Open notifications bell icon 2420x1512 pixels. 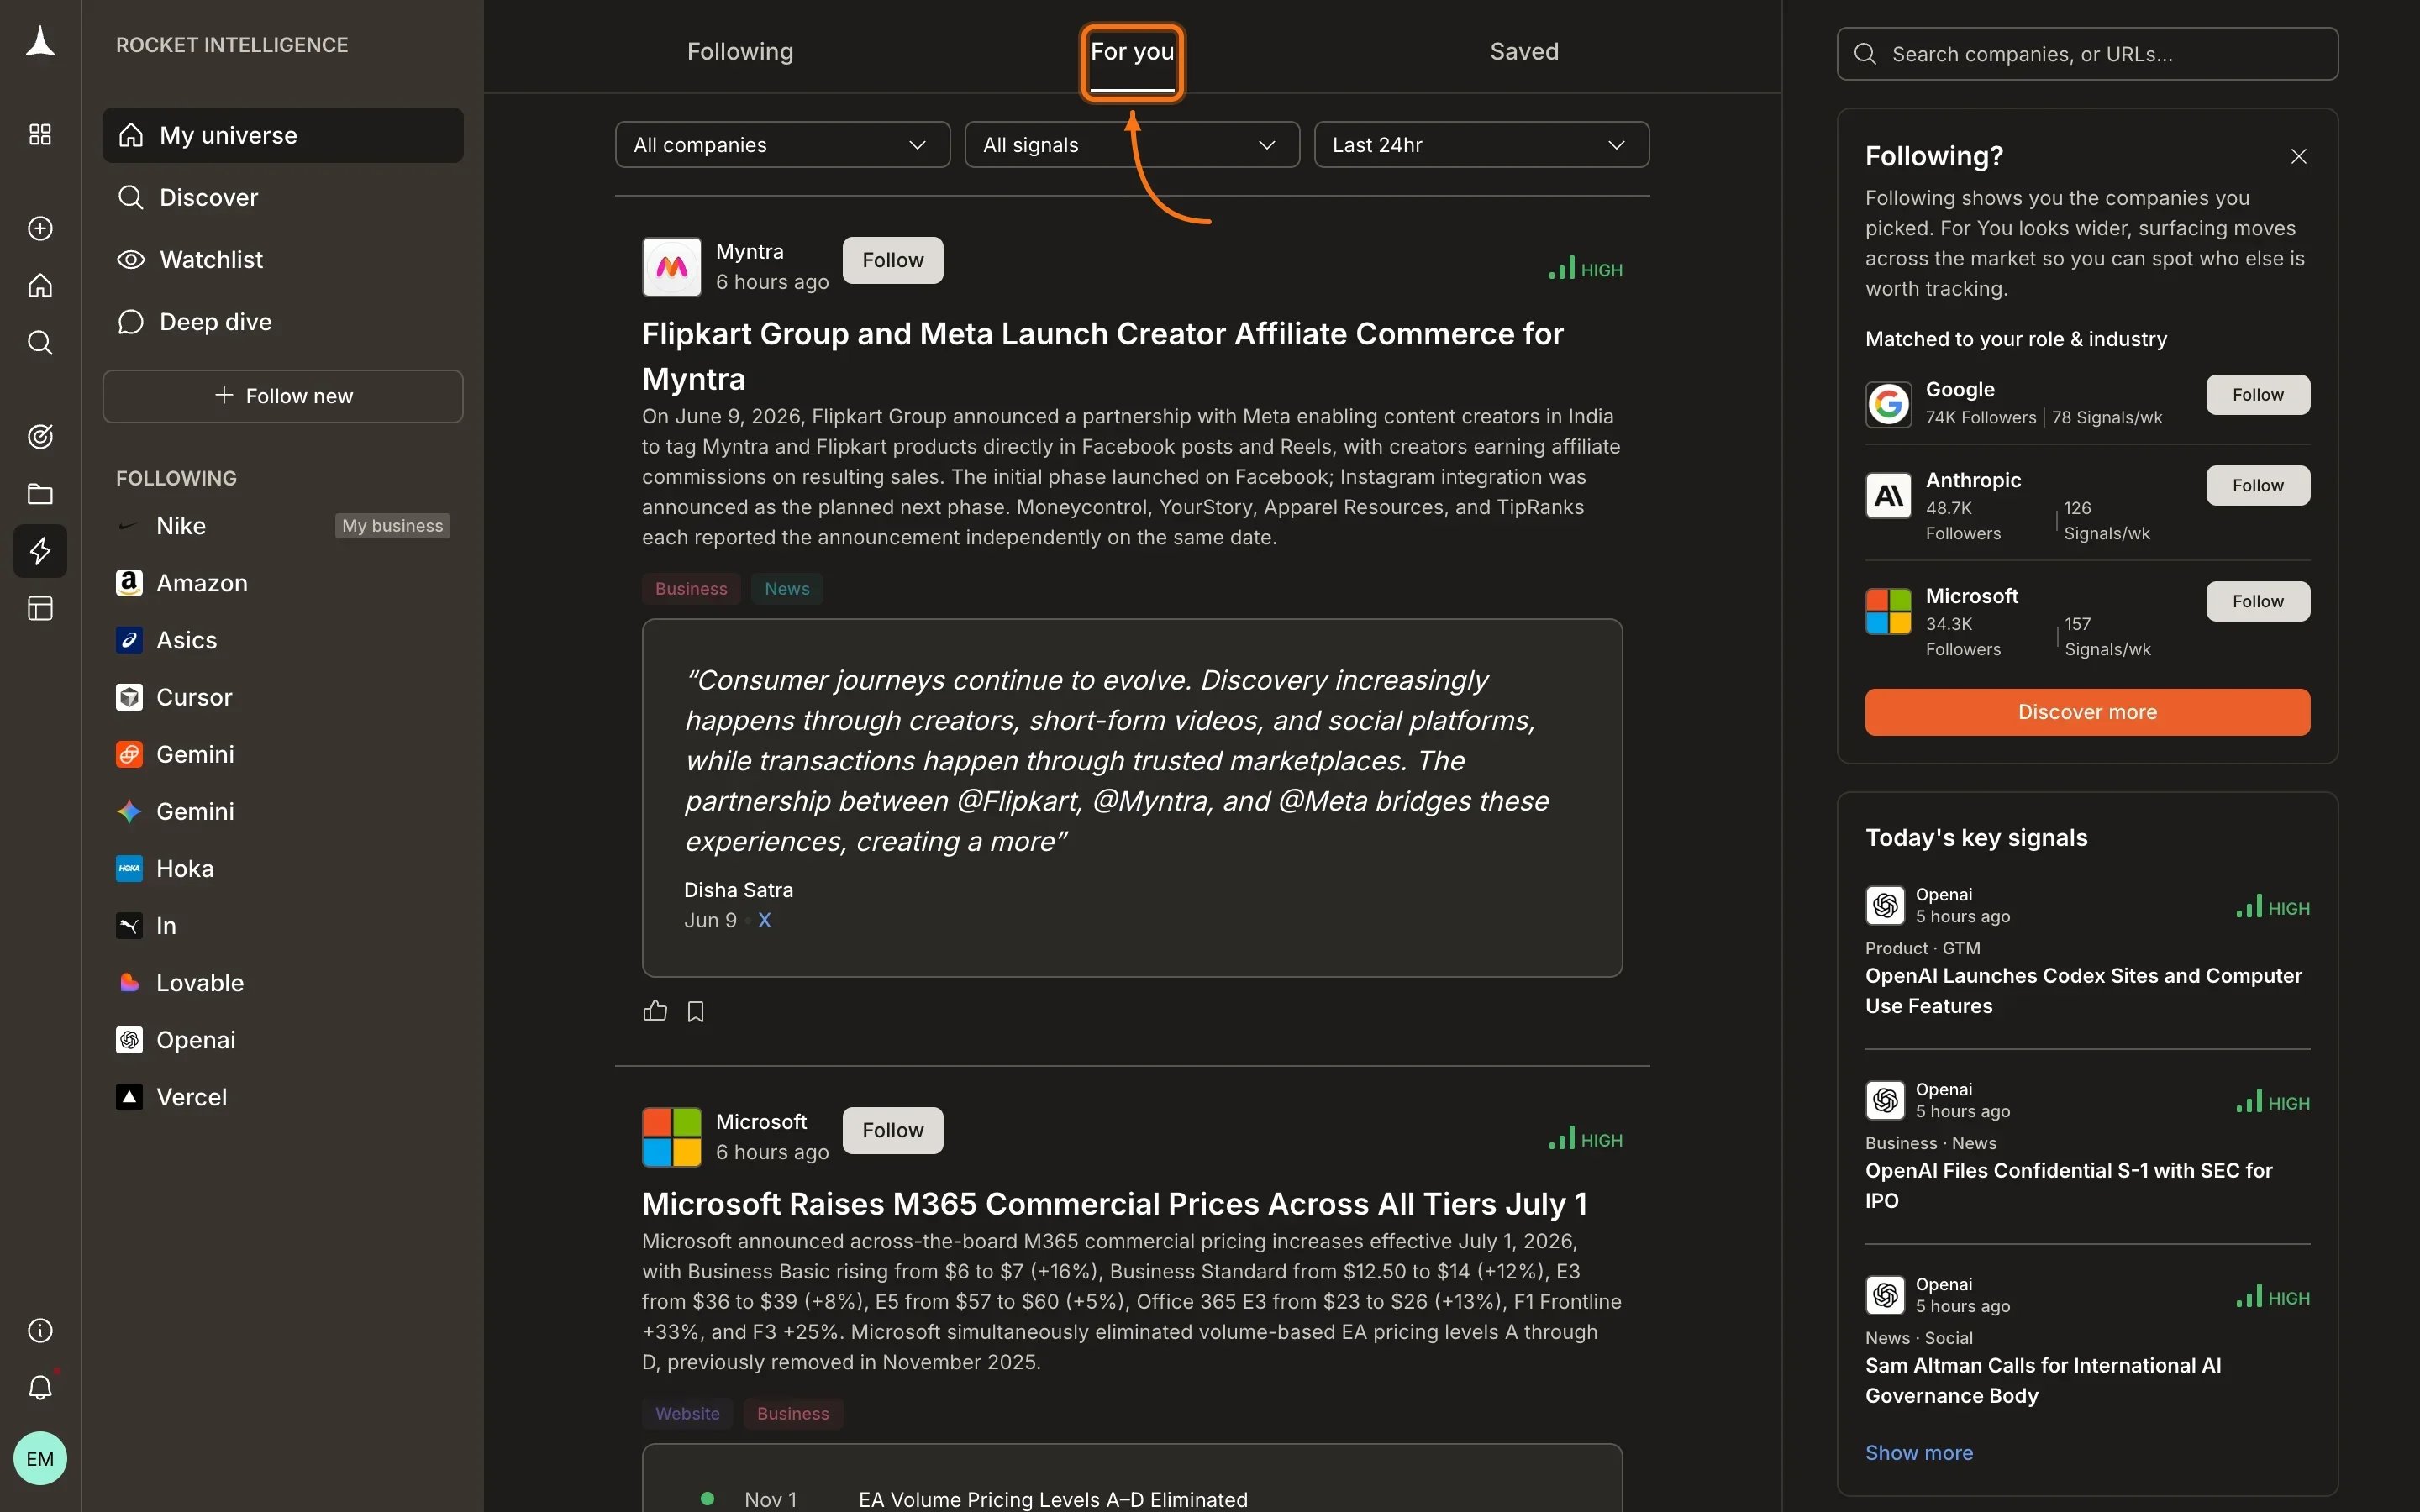click(40, 1388)
